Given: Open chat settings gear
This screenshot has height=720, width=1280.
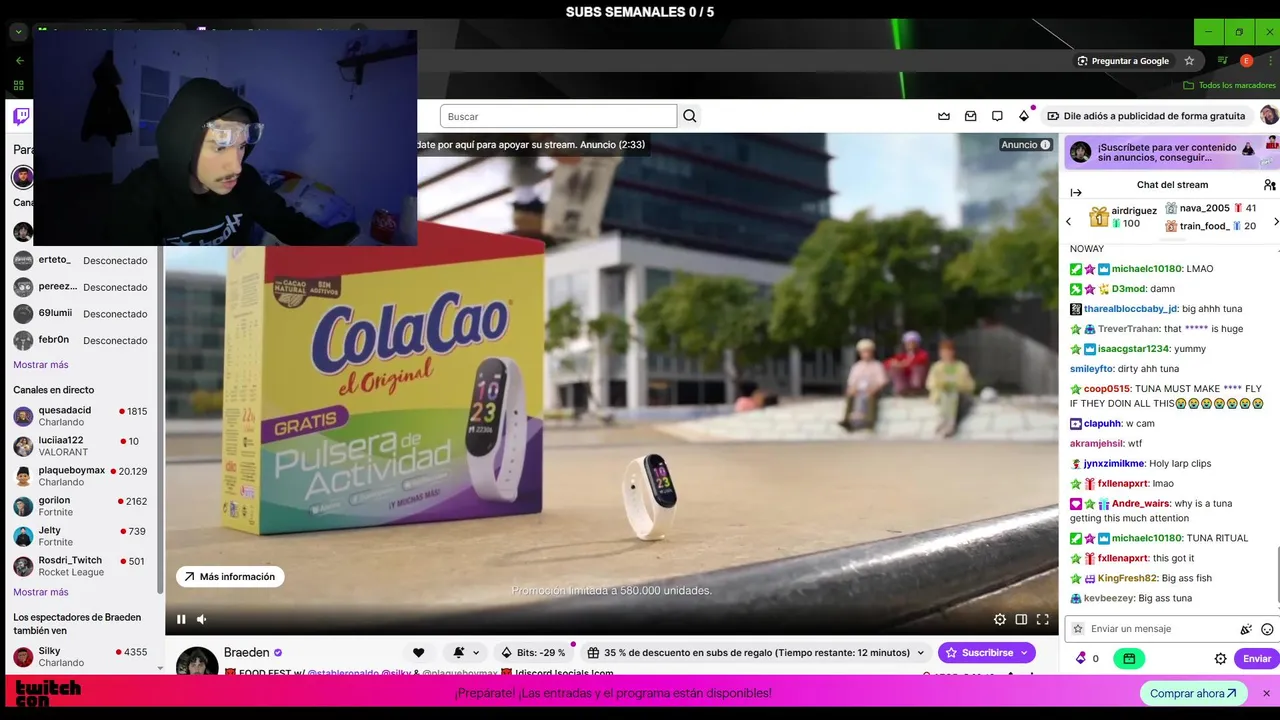Looking at the screenshot, I should pyautogui.click(x=1220, y=658).
